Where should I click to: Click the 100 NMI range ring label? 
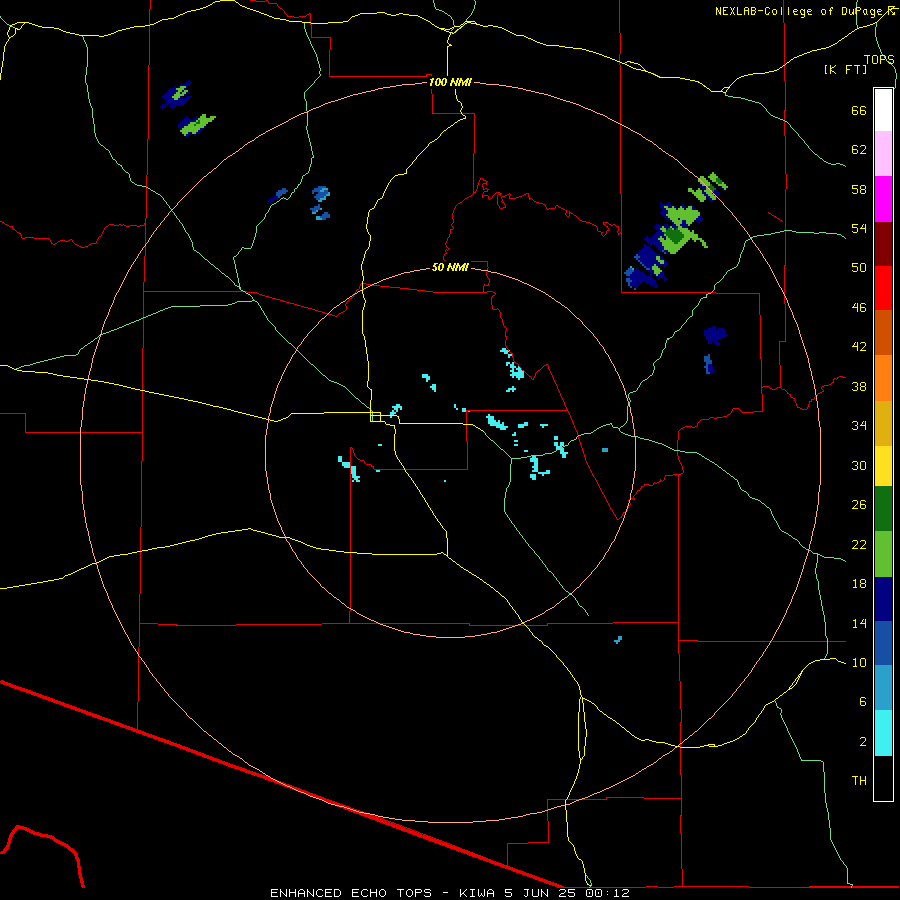(450, 82)
